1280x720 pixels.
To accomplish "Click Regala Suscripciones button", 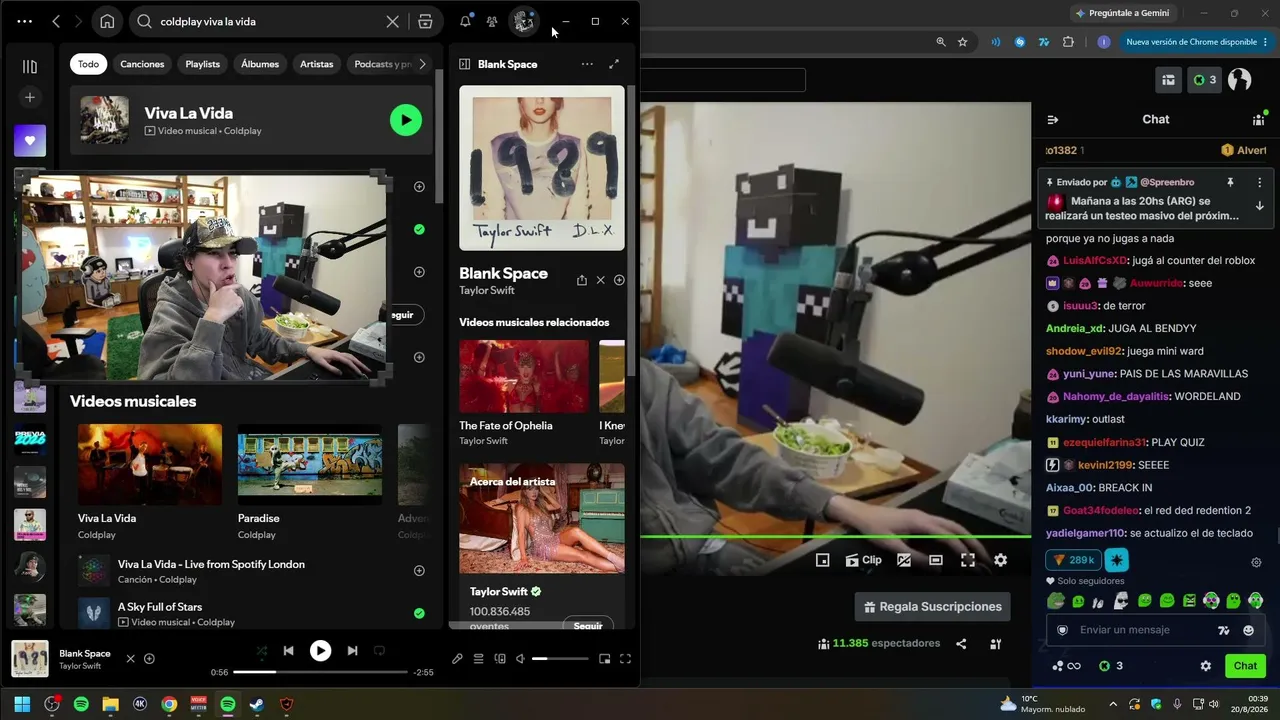I will pos(932,607).
